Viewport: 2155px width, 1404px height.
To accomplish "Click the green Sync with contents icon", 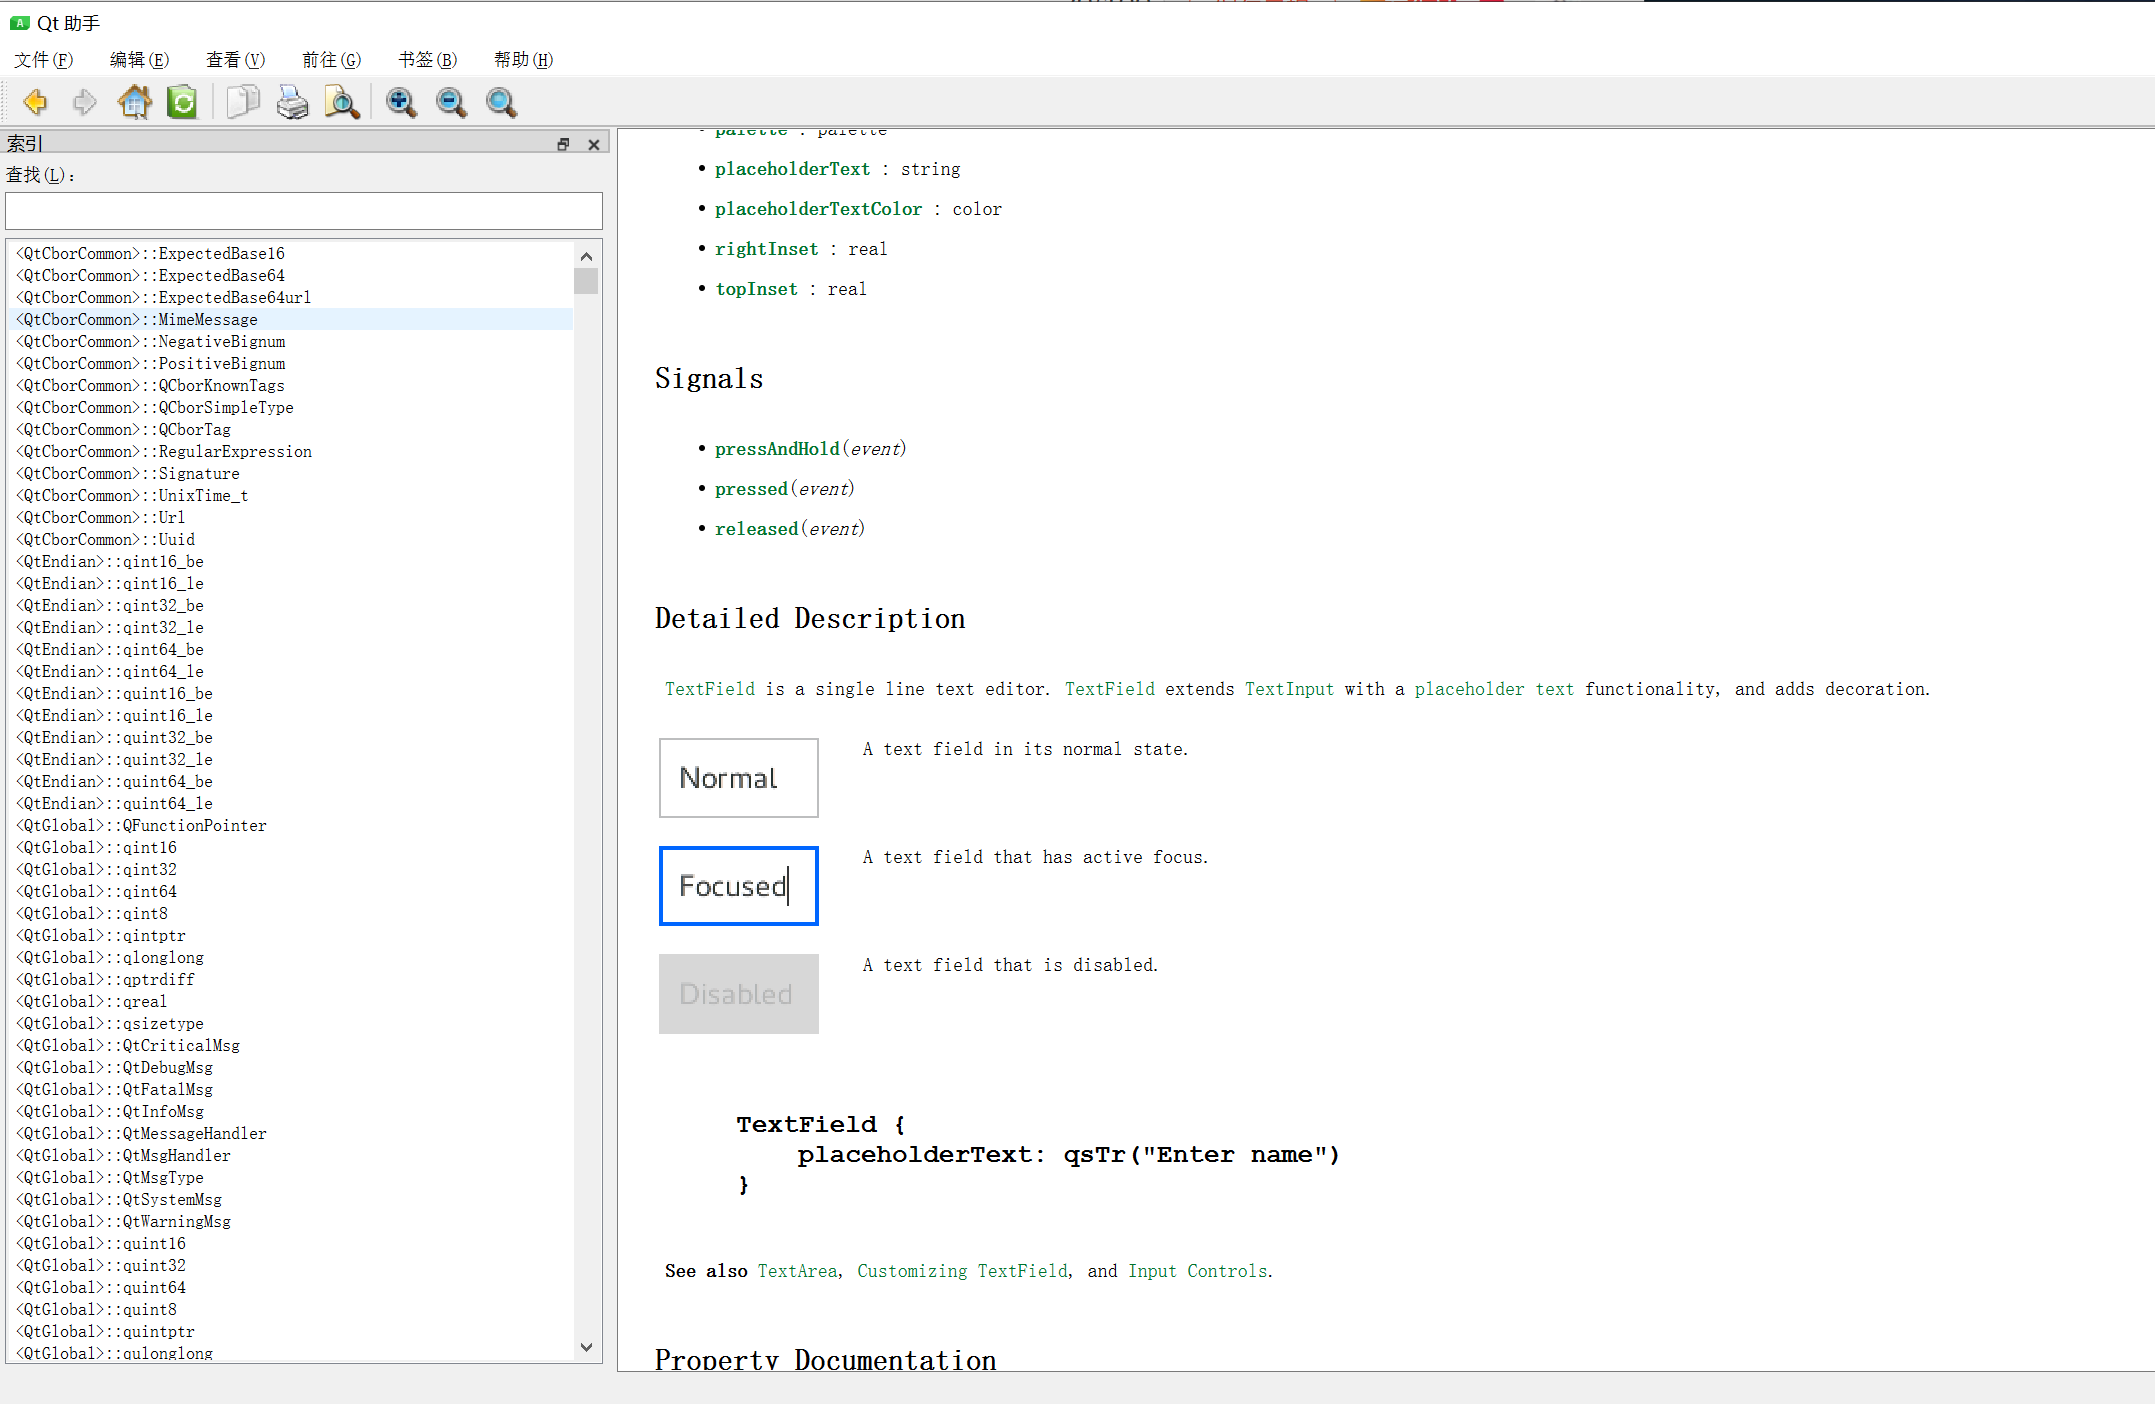I will coord(182,102).
